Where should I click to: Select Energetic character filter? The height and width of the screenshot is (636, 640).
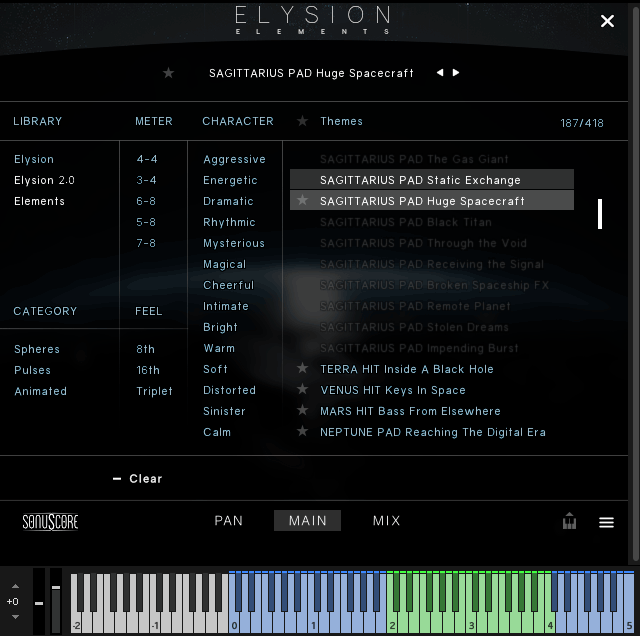coord(230,180)
